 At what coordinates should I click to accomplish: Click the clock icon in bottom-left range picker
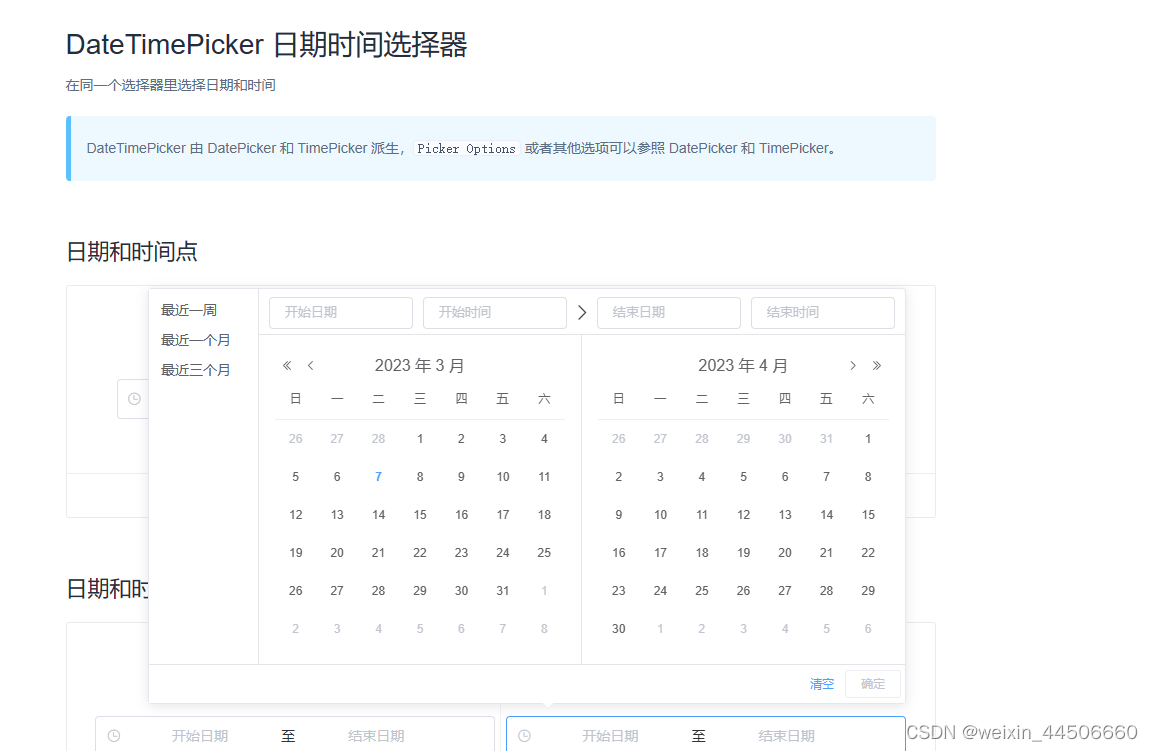point(113,735)
